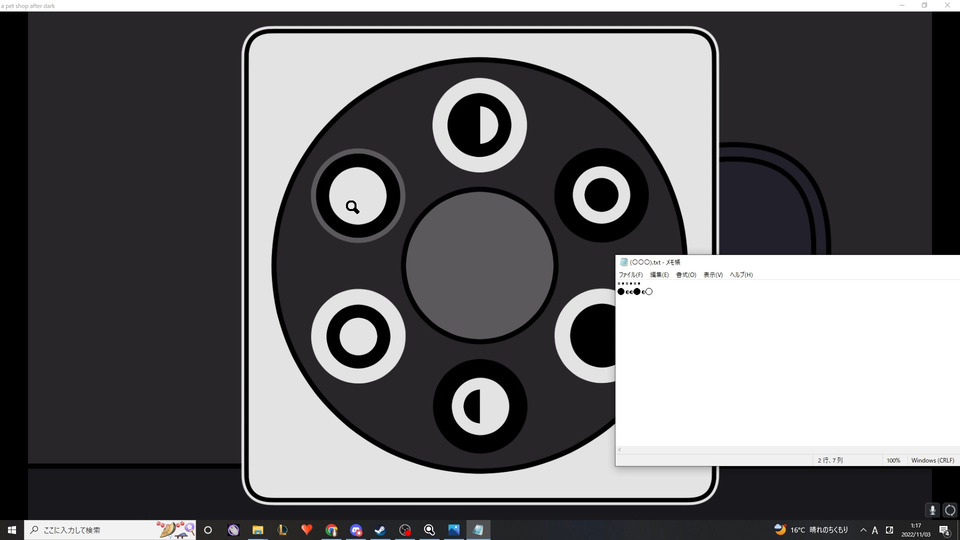Open File Explorer from taskbar
Viewport: 960px width, 540px height.
pos(258,530)
